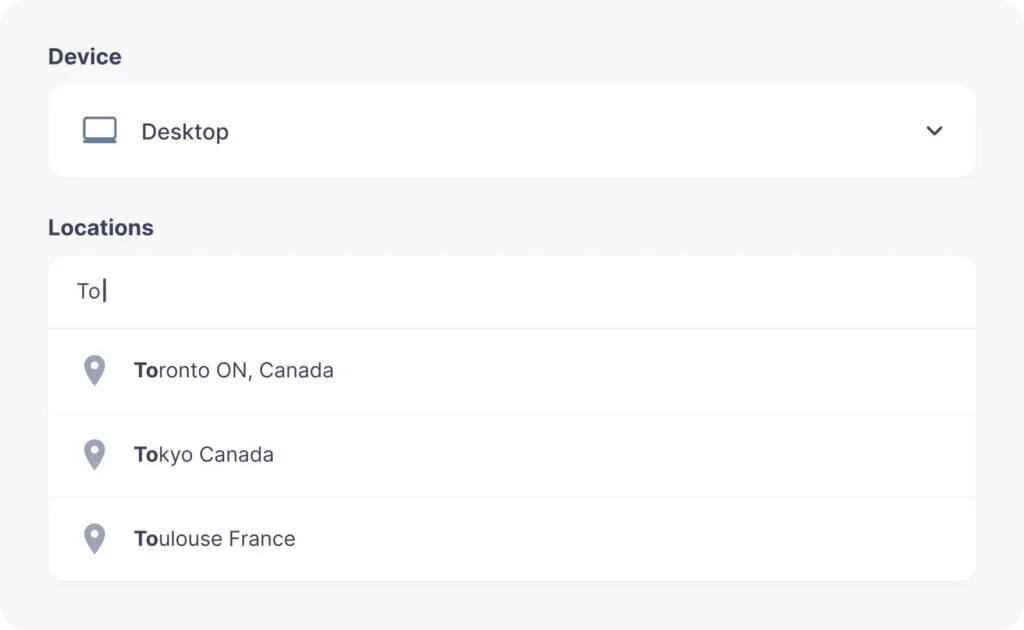
Task: Click the typed "To" text in the location search
Action: [x=89, y=291]
